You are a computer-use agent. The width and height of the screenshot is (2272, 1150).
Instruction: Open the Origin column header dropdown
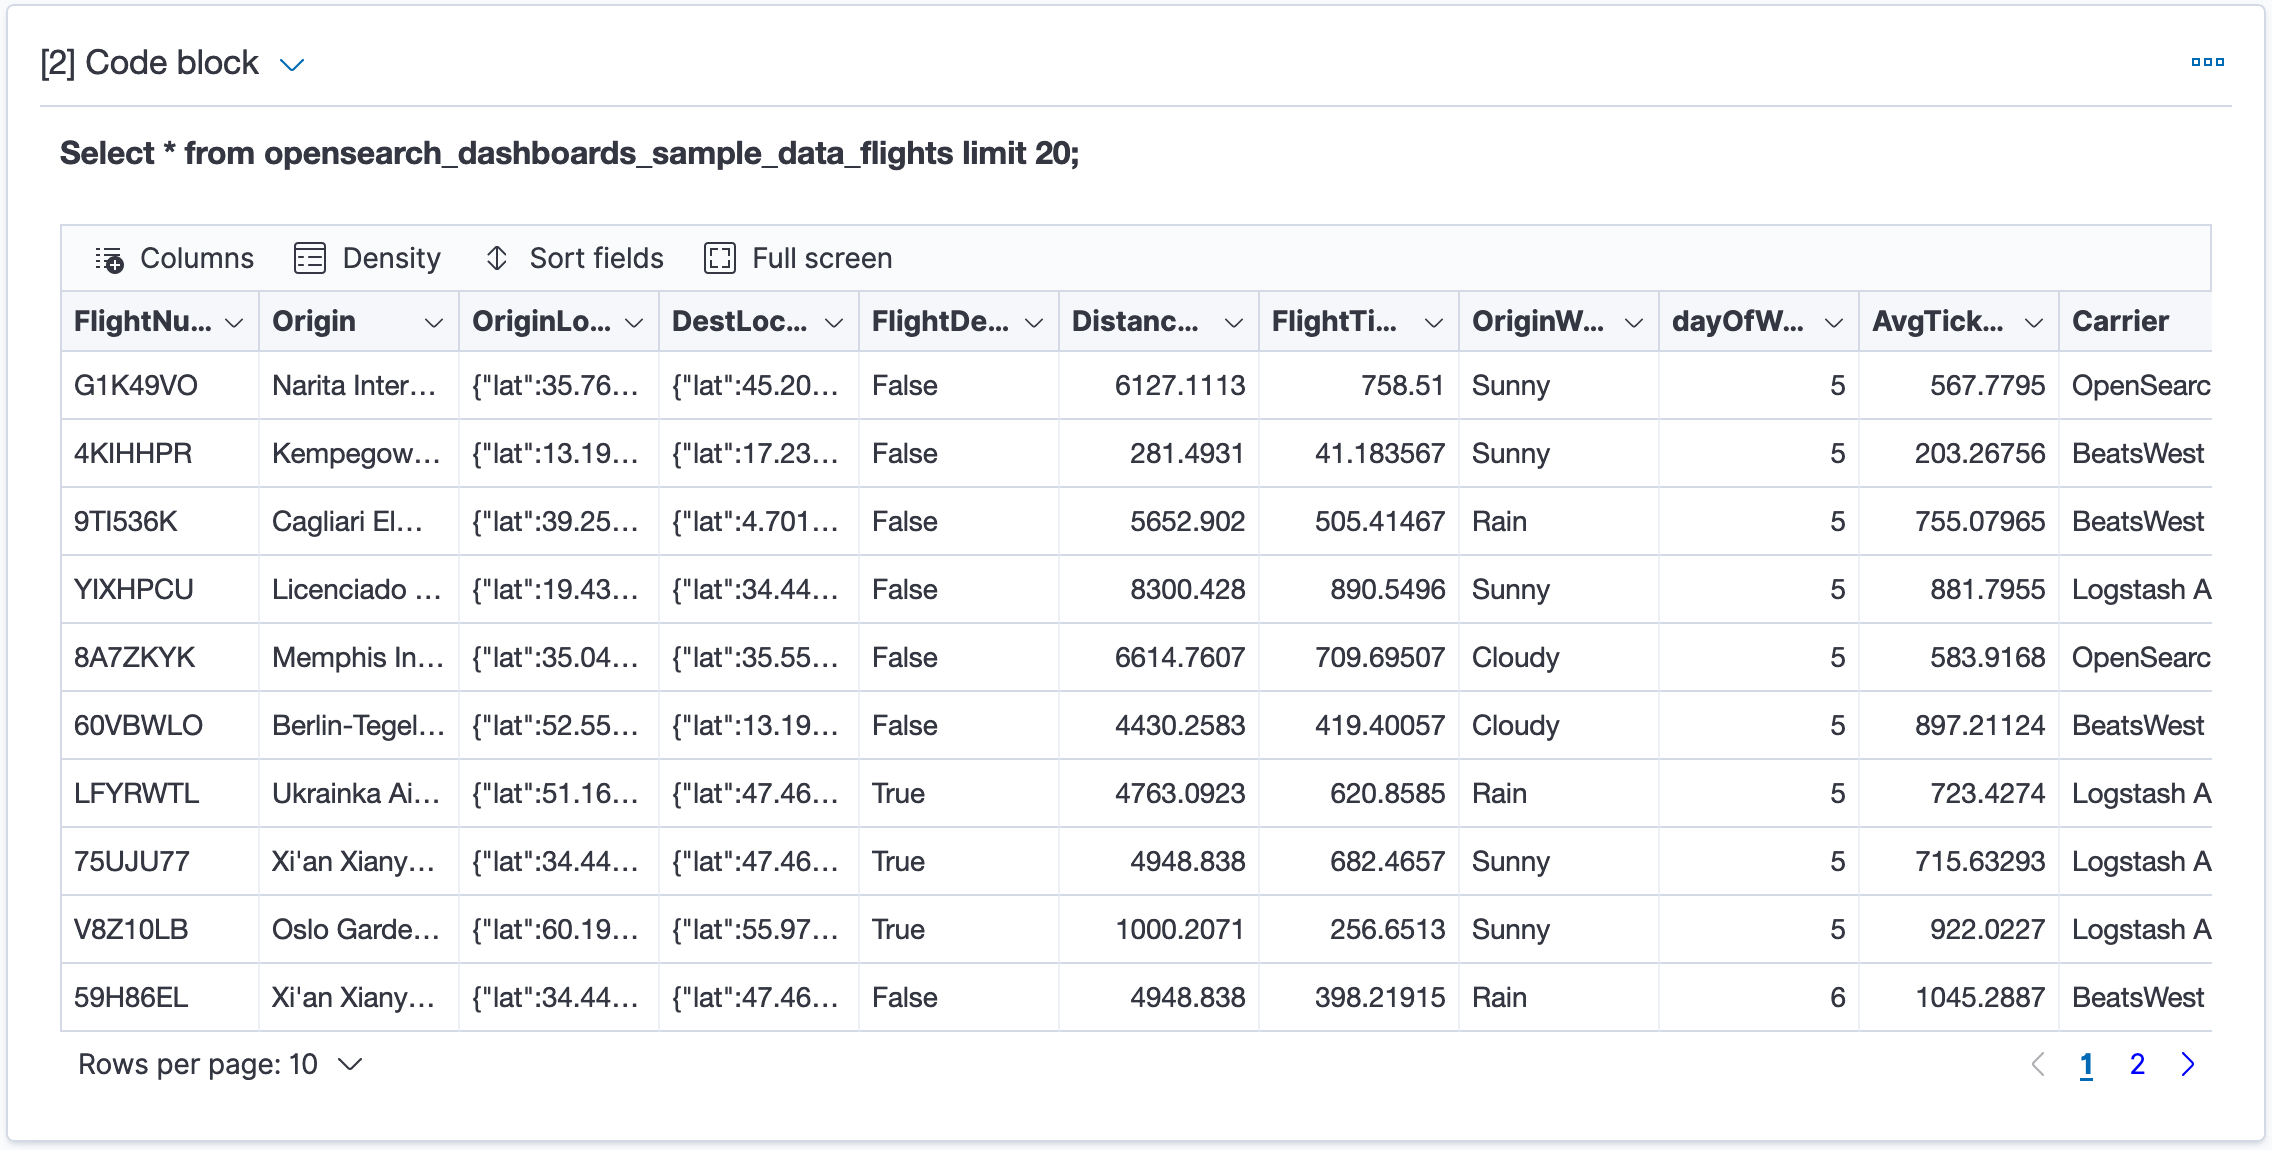pos(434,323)
